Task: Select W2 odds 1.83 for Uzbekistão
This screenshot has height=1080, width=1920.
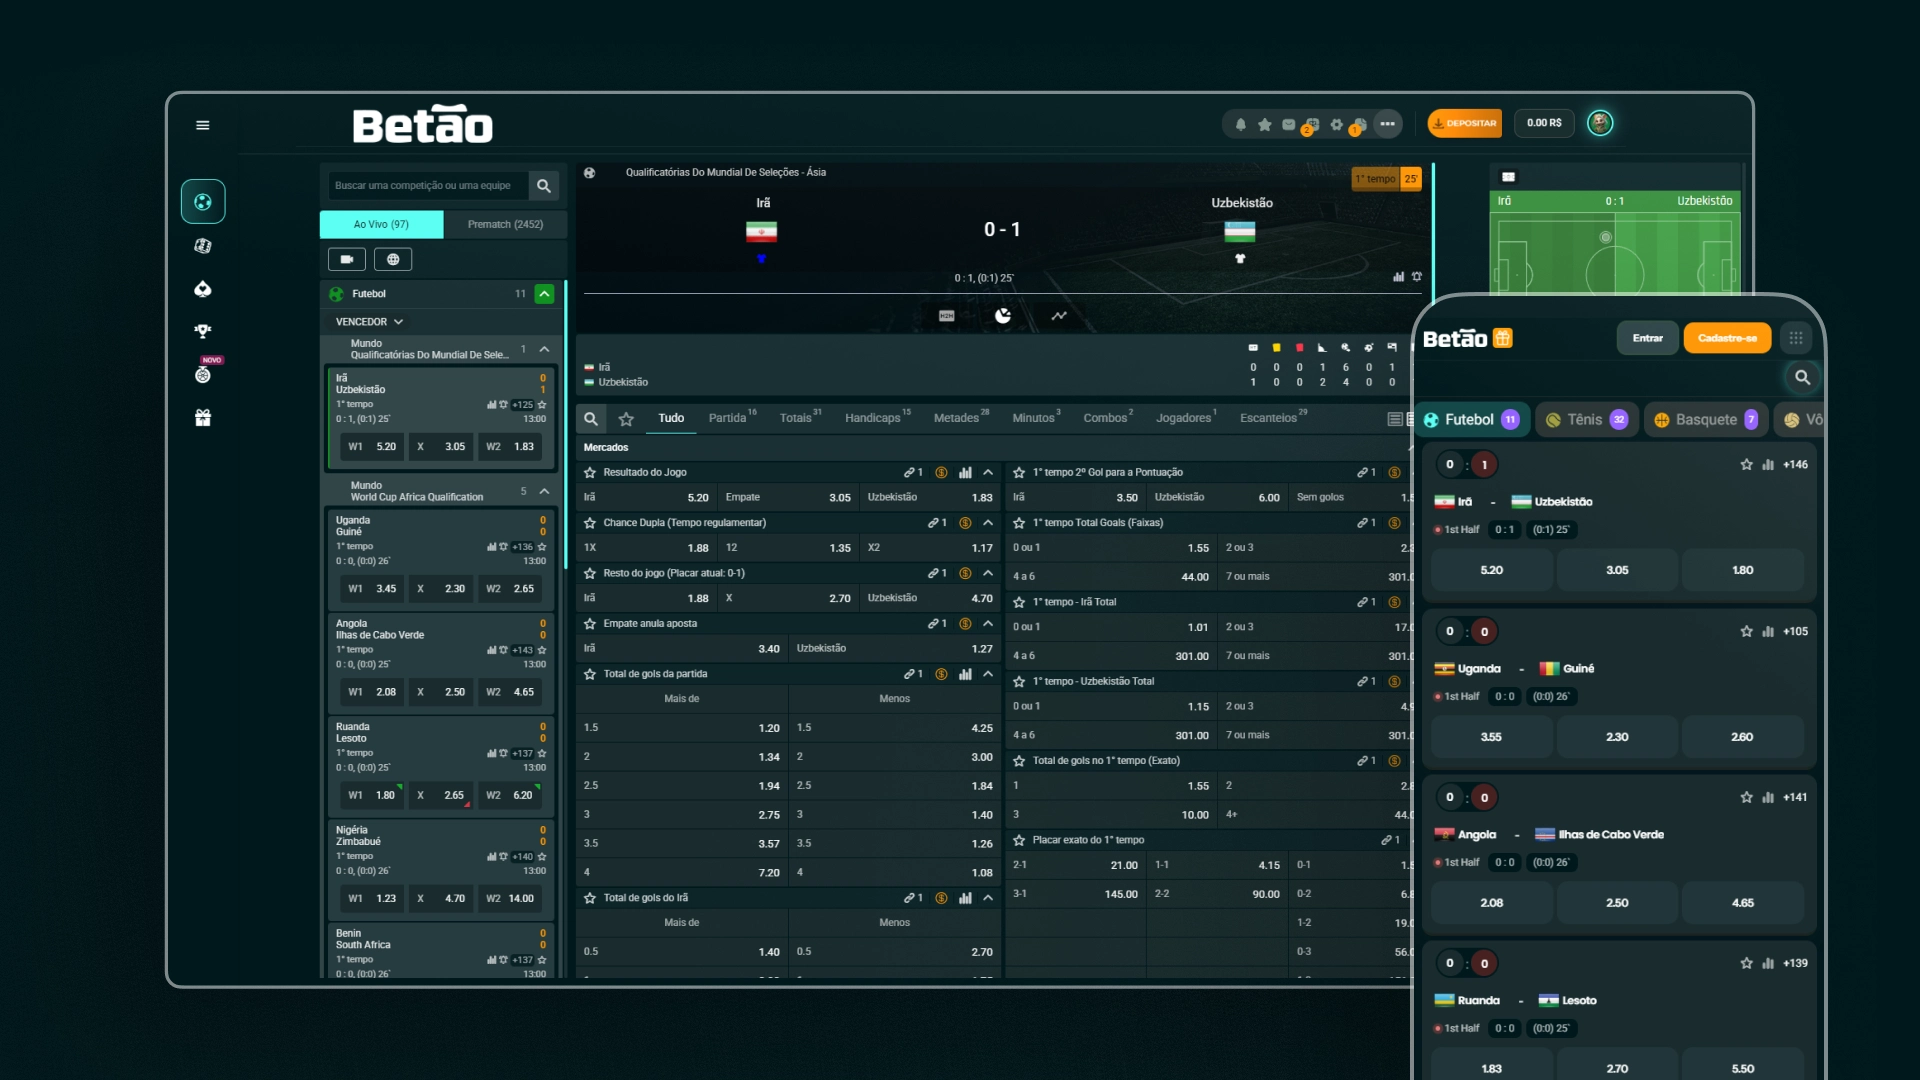Action: (x=511, y=446)
